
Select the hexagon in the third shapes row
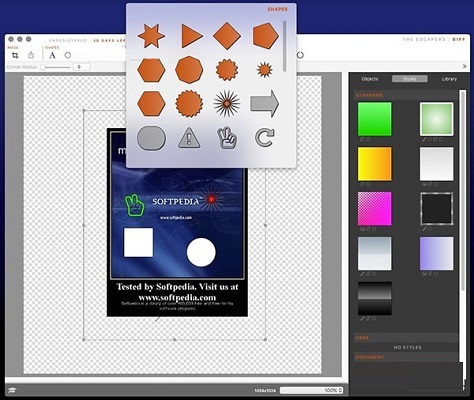tap(151, 104)
